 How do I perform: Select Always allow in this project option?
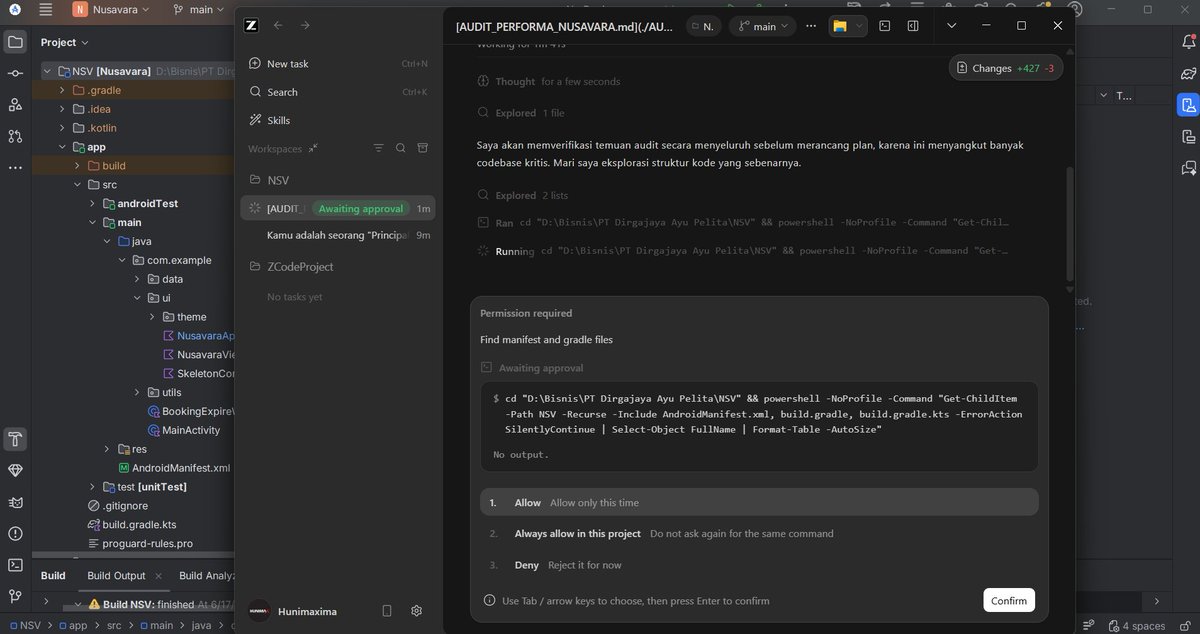pos(759,534)
